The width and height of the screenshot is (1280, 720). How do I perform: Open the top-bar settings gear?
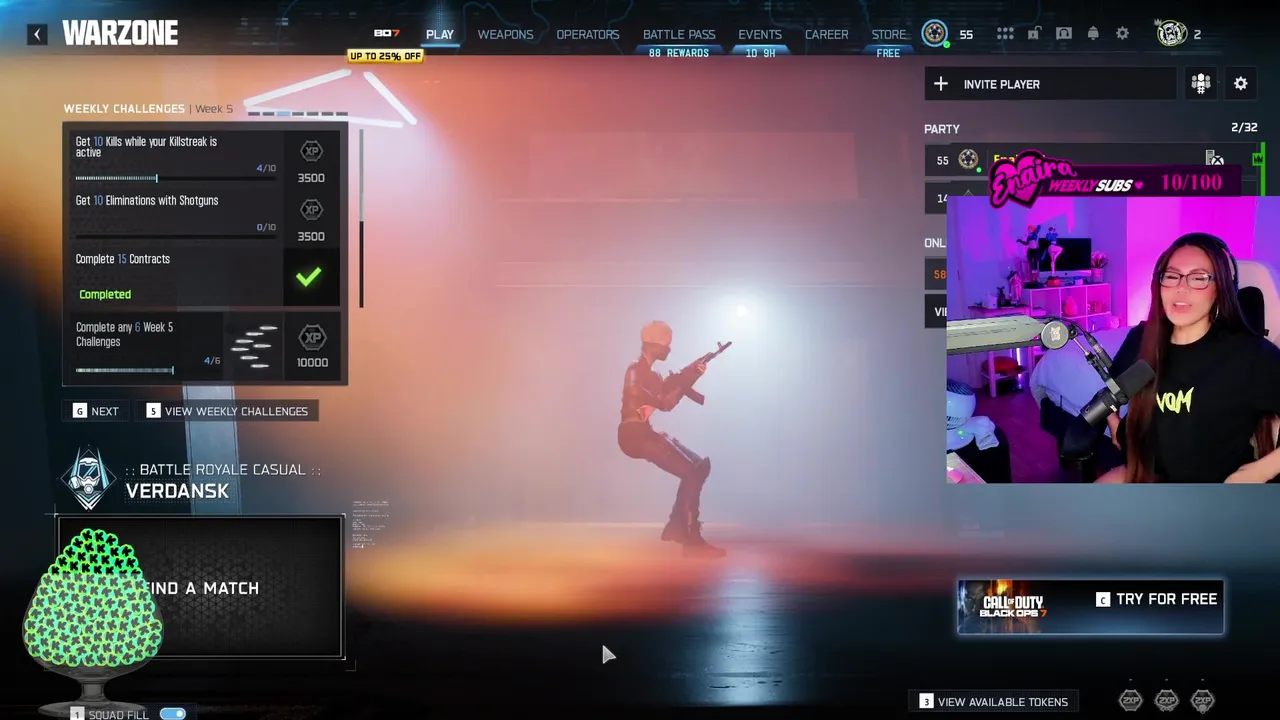pyautogui.click(x=1123, y=34)
